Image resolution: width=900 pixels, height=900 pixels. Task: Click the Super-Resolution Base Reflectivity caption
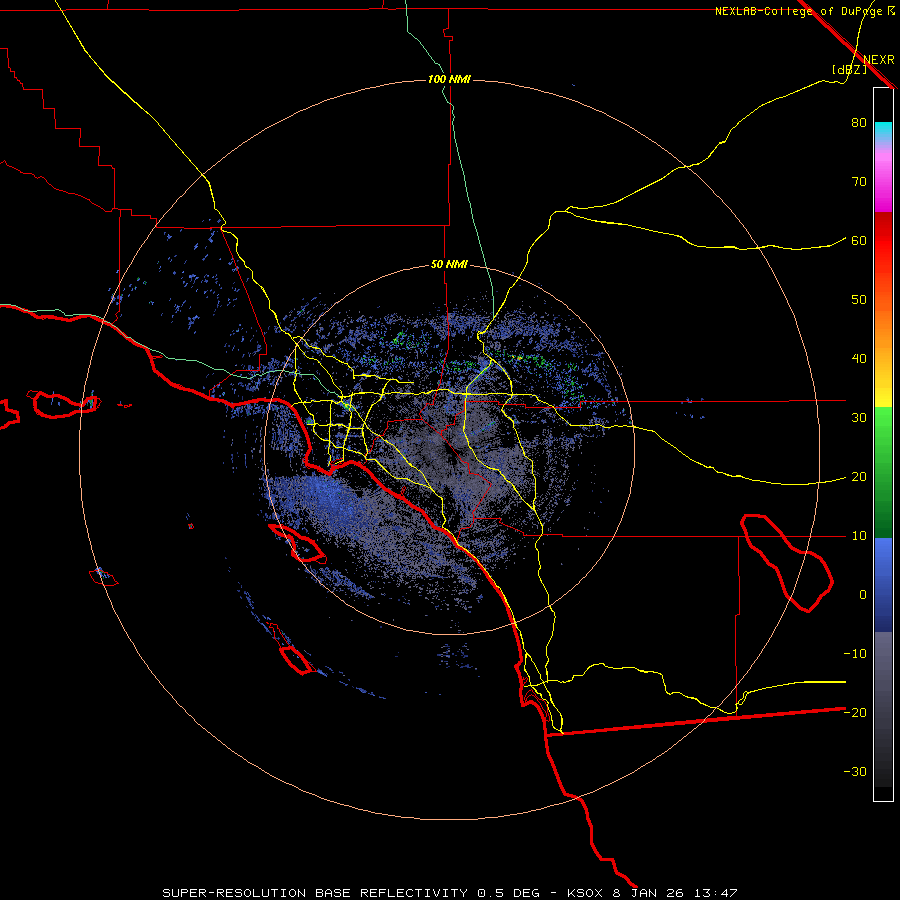pyautogui.click(x=449, y=893)
